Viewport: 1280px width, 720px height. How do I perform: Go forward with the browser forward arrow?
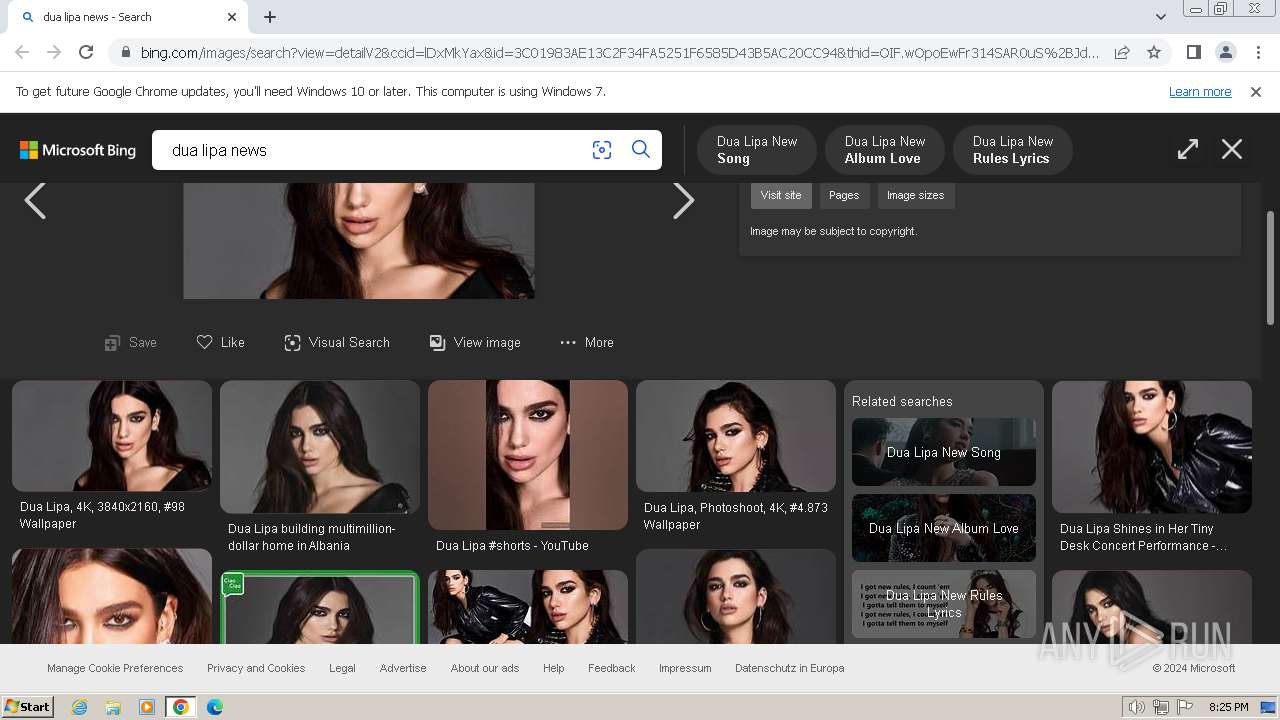point(54,52)
